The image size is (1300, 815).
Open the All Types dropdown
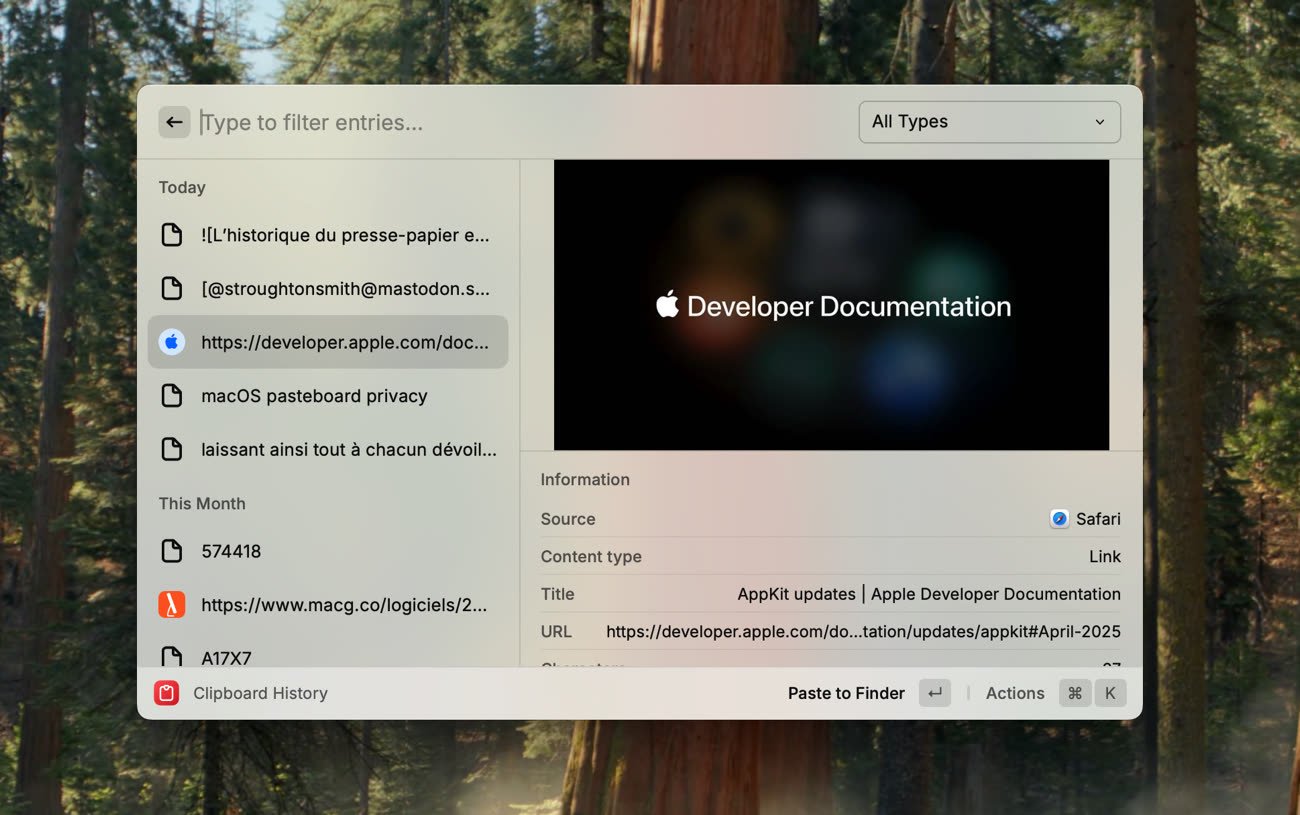point(989,122)
